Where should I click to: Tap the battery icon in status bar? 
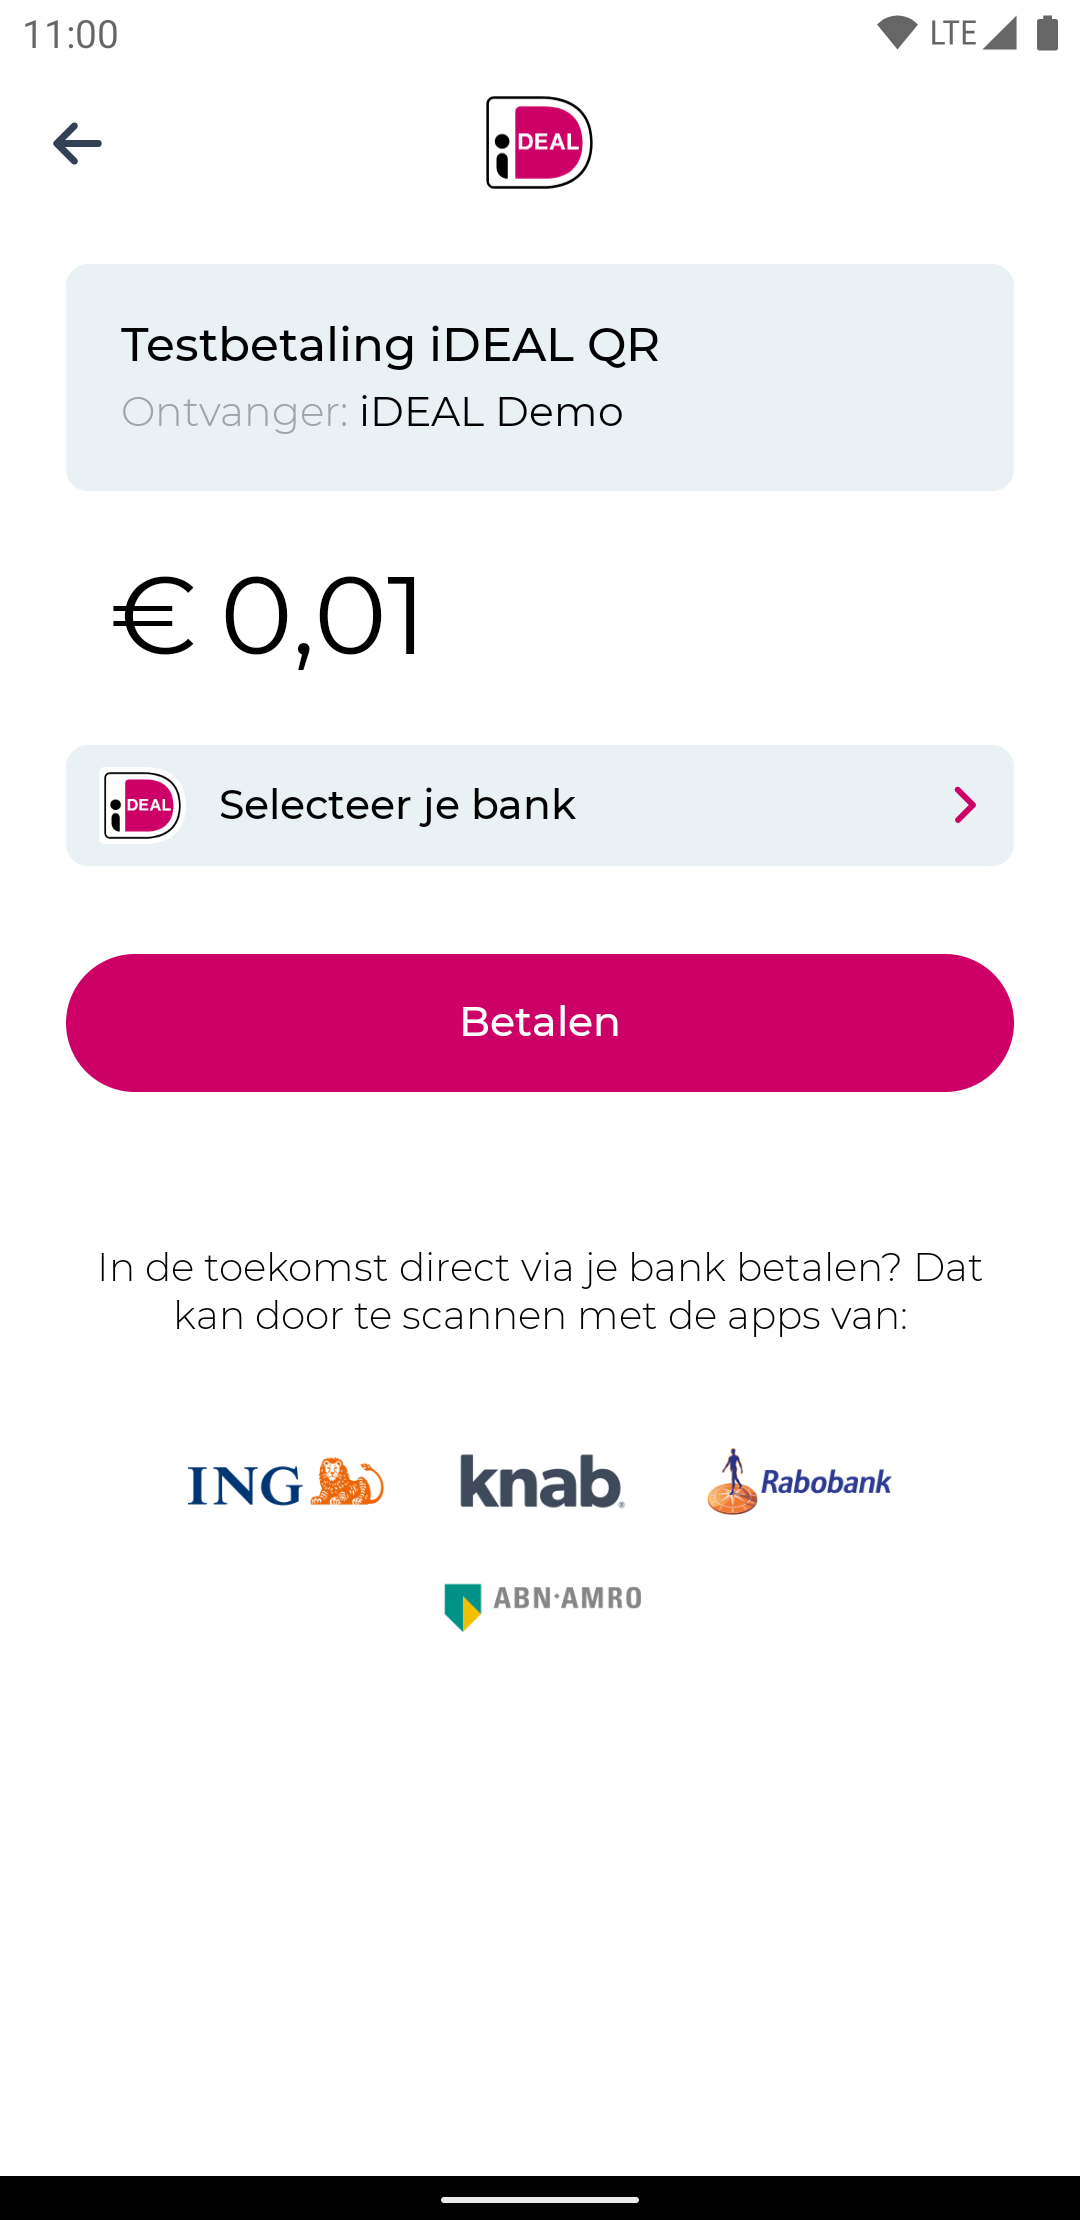[1047, 33]
